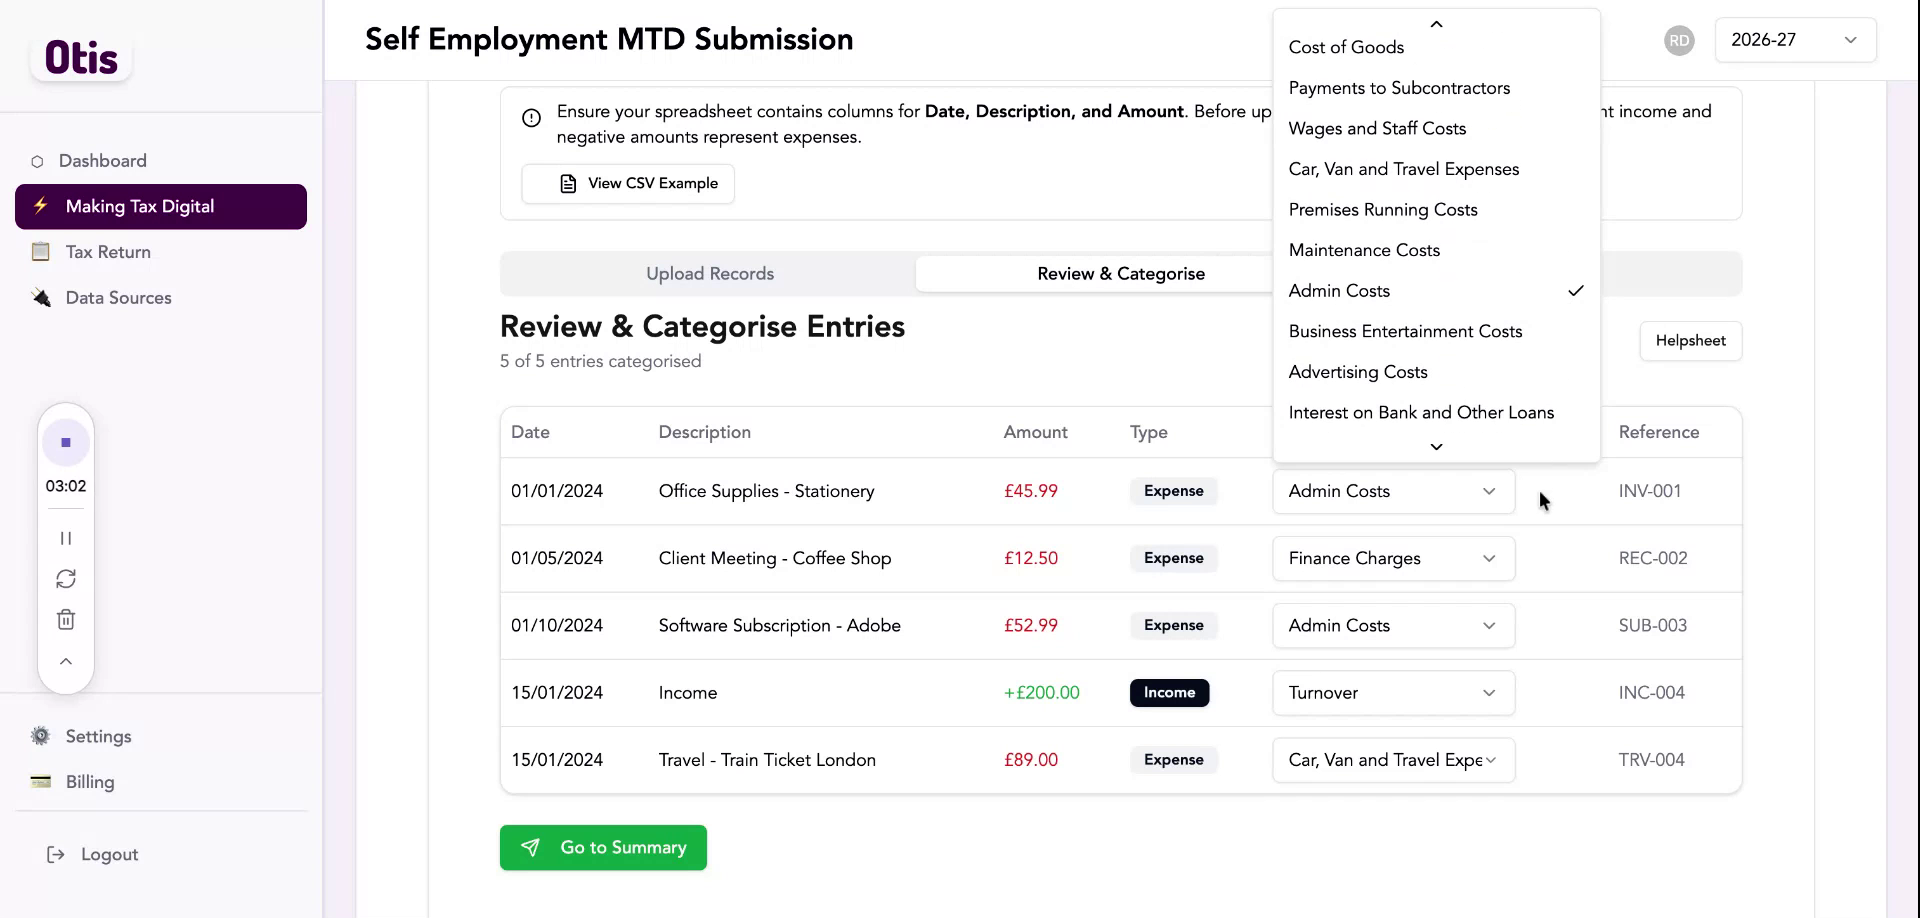
Task: Click Go to Summary button
Action: tap(603, 848)
